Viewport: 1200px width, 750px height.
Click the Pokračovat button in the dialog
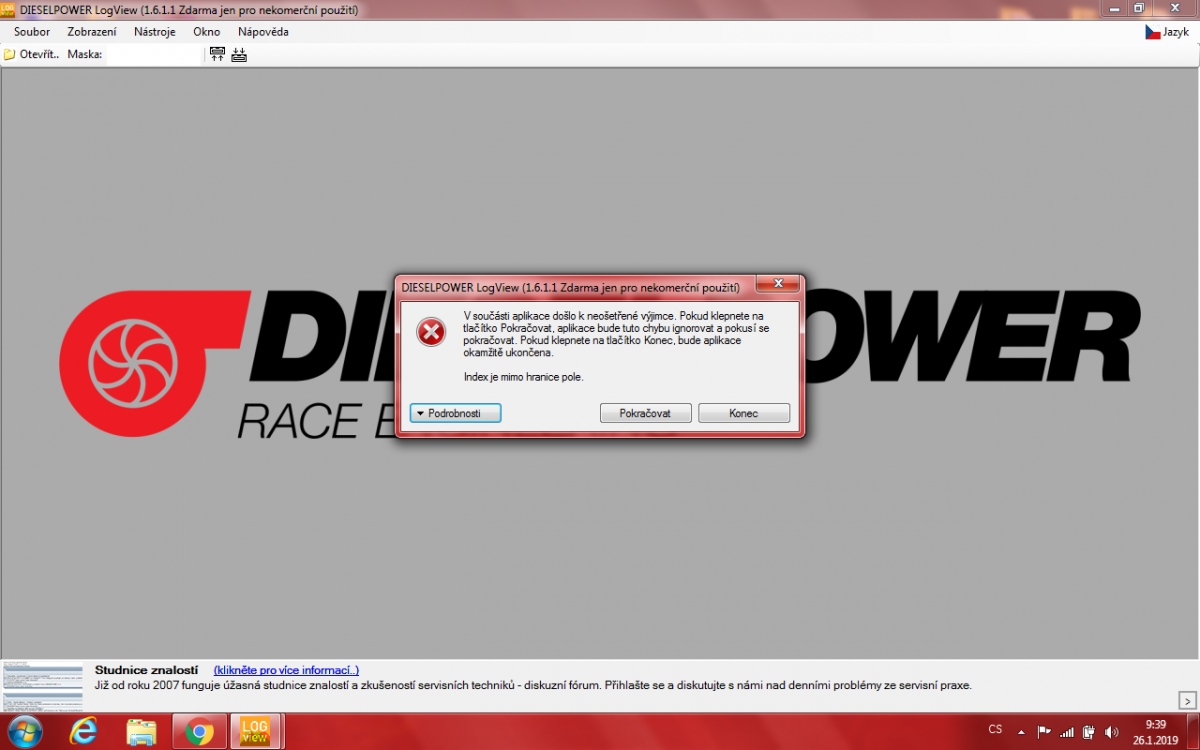[646, 413]
